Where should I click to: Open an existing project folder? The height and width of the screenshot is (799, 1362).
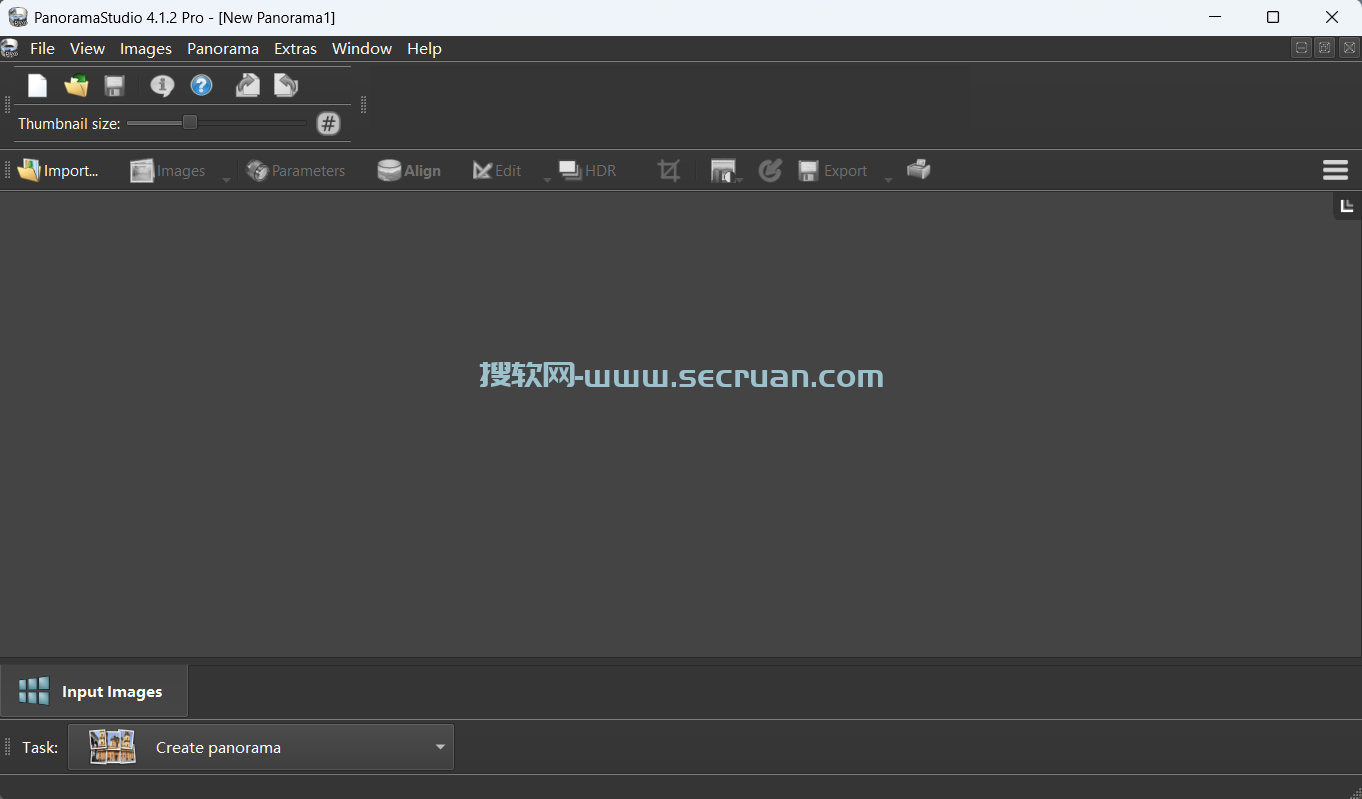76,86
